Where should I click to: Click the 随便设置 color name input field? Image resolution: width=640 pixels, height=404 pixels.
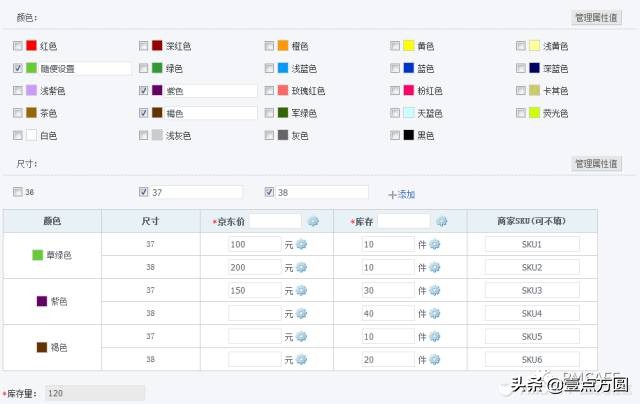pyautogui.click(x=85, y=69)
